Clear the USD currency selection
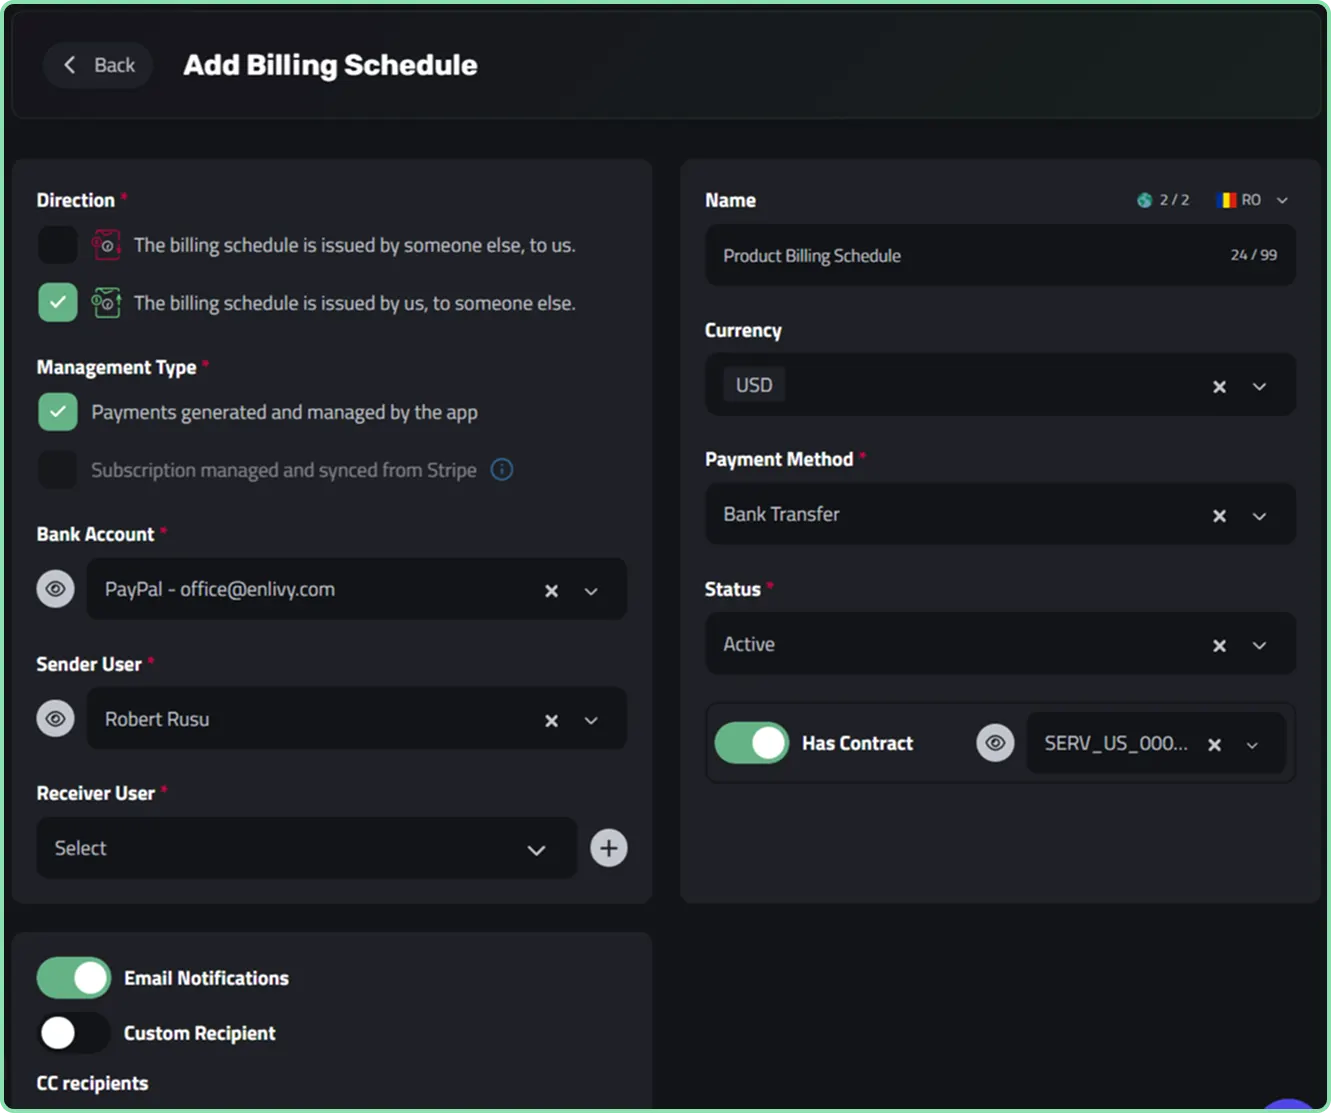Screen dimensions: 1331x1113 [x=1219, y=387]
